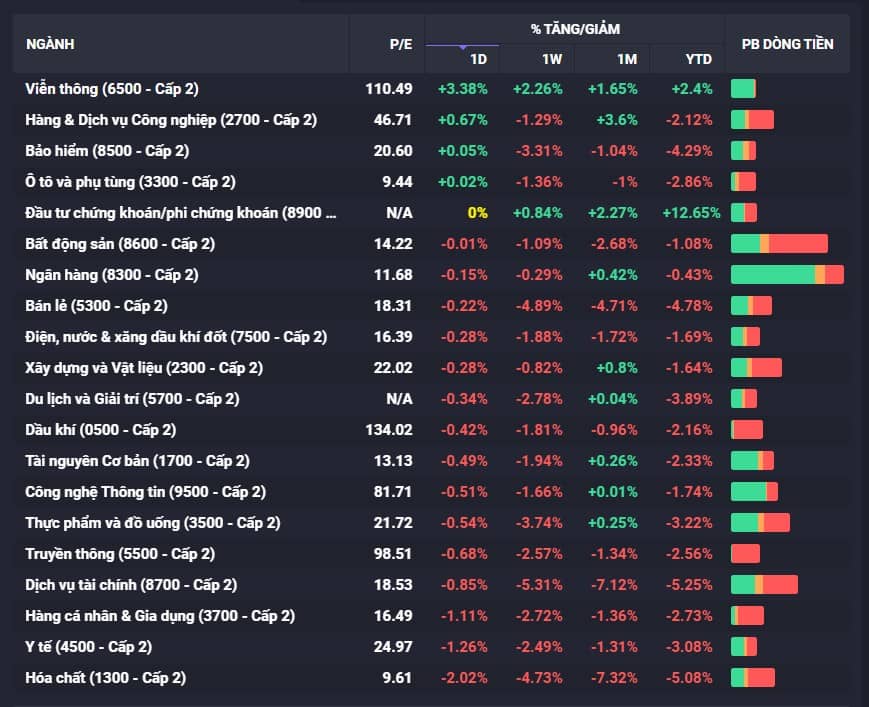Click Bất động sản money flow bar
The image size is (869, 707).
[x=779, y=244]
